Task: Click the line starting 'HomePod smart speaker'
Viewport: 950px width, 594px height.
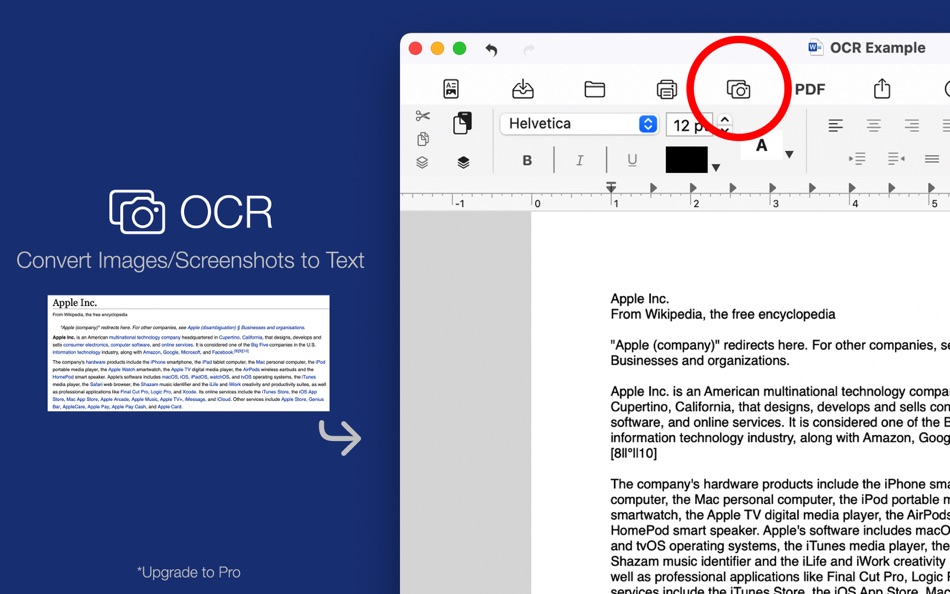Action: click(x=780, y=530)
